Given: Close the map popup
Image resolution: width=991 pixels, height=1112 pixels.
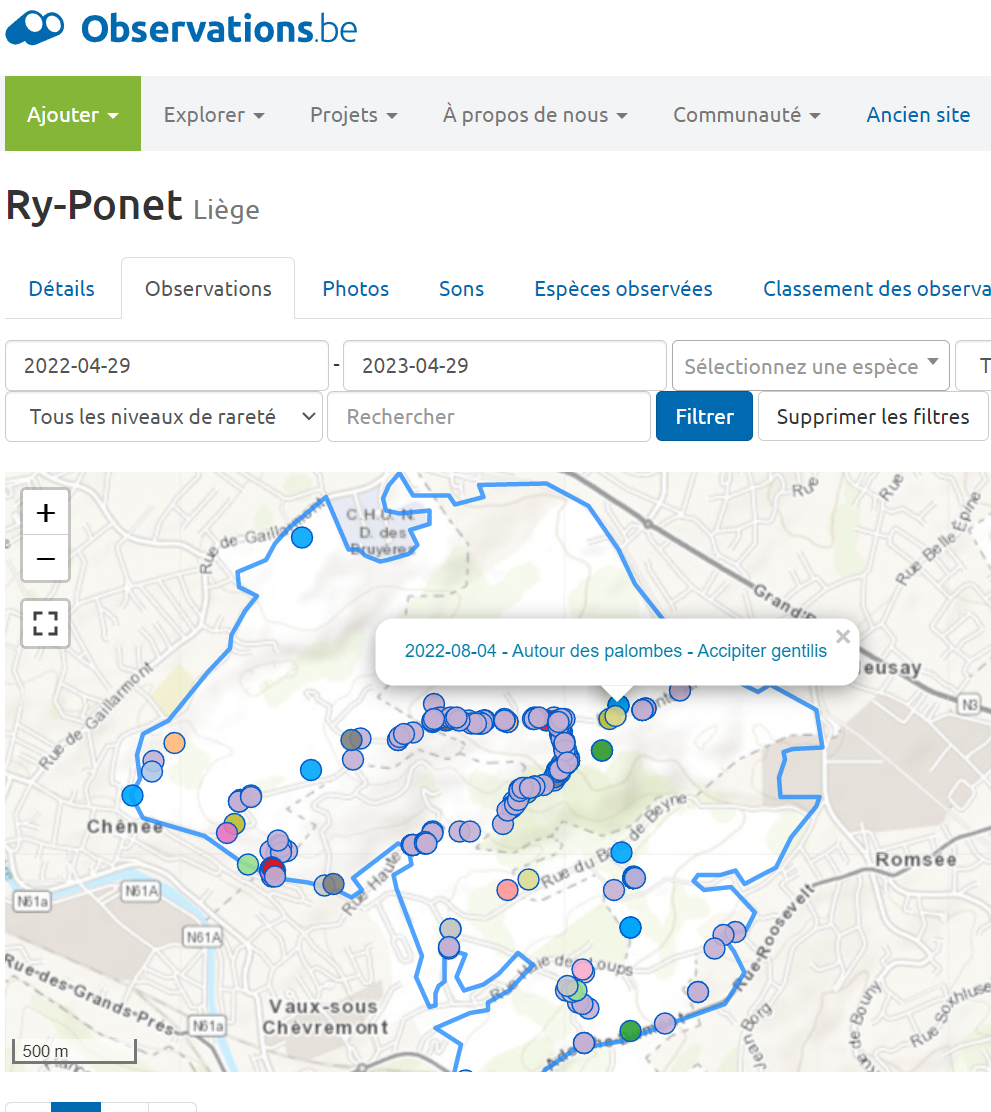Looking at the screenshot, I should [x=843, y=637].
